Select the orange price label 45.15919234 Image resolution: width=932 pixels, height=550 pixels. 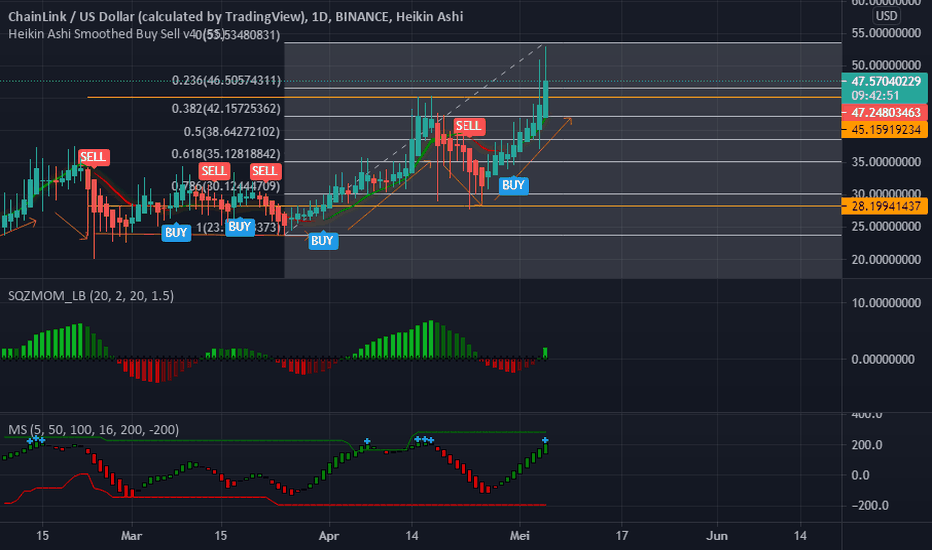coord(885,130)
